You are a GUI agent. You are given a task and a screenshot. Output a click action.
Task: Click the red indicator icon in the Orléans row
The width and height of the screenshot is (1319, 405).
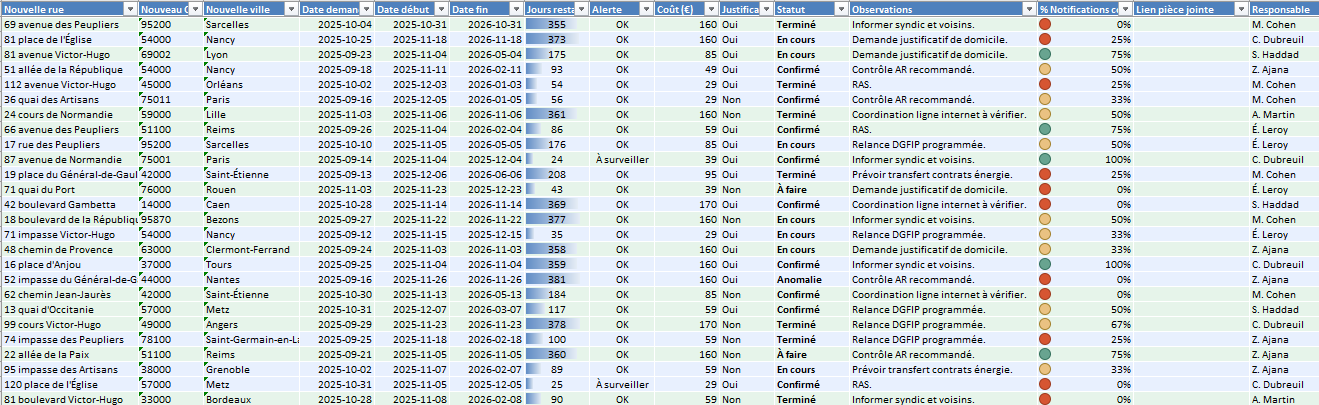(1045, 84)
